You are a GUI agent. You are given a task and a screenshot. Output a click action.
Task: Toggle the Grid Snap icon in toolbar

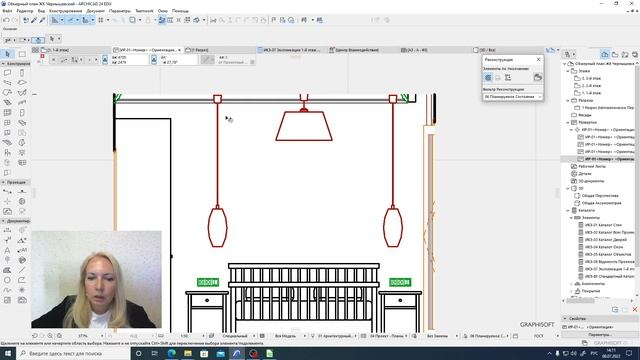[100, 20]
